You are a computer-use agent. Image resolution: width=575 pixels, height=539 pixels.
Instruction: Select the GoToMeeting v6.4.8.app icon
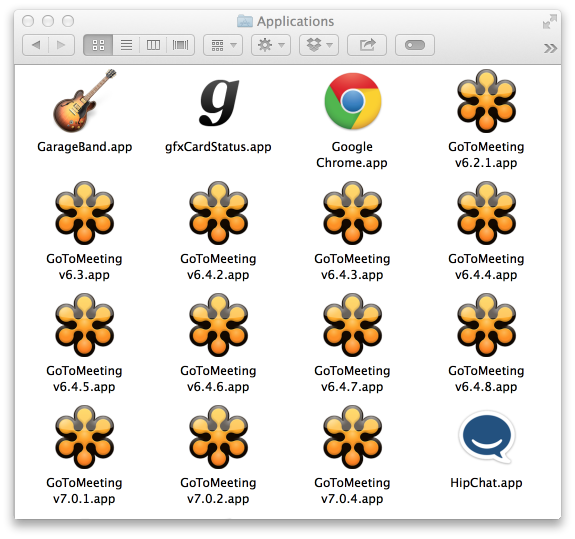[486, 325]
